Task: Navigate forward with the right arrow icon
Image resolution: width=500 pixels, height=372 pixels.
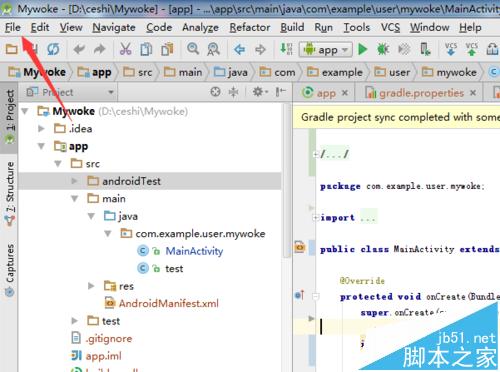Action: (x=260, y=50)
